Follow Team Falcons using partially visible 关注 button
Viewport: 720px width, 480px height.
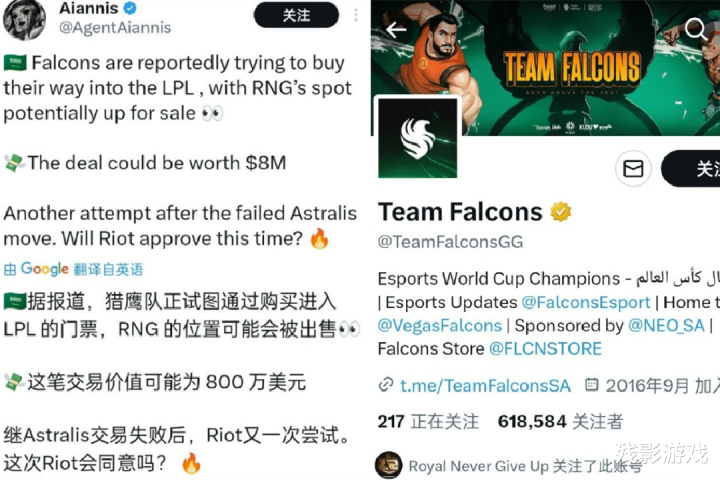tap(691, 169)
